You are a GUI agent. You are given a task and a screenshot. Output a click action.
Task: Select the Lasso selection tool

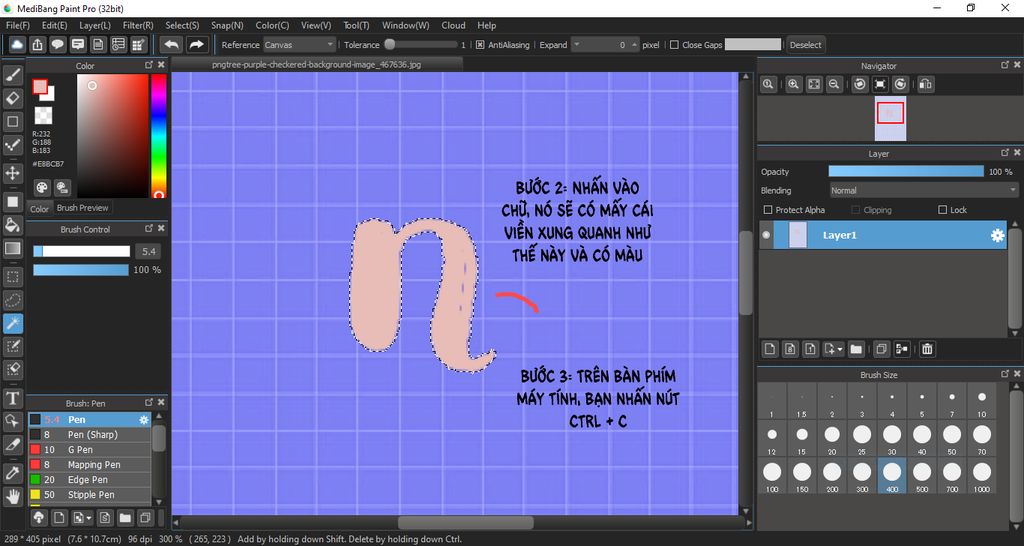click(x=12, y=300)
